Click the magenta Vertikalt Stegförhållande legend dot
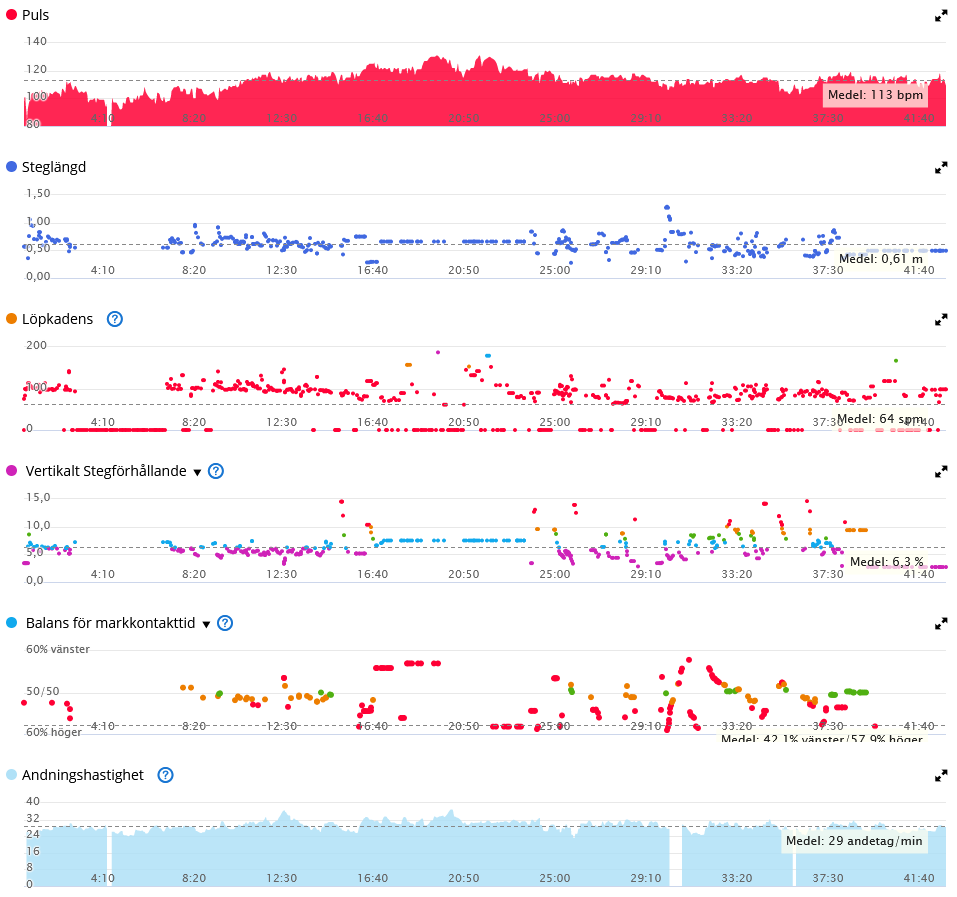Screen dimensions: 957x897 pyautogui.click(x=11, y=470)
